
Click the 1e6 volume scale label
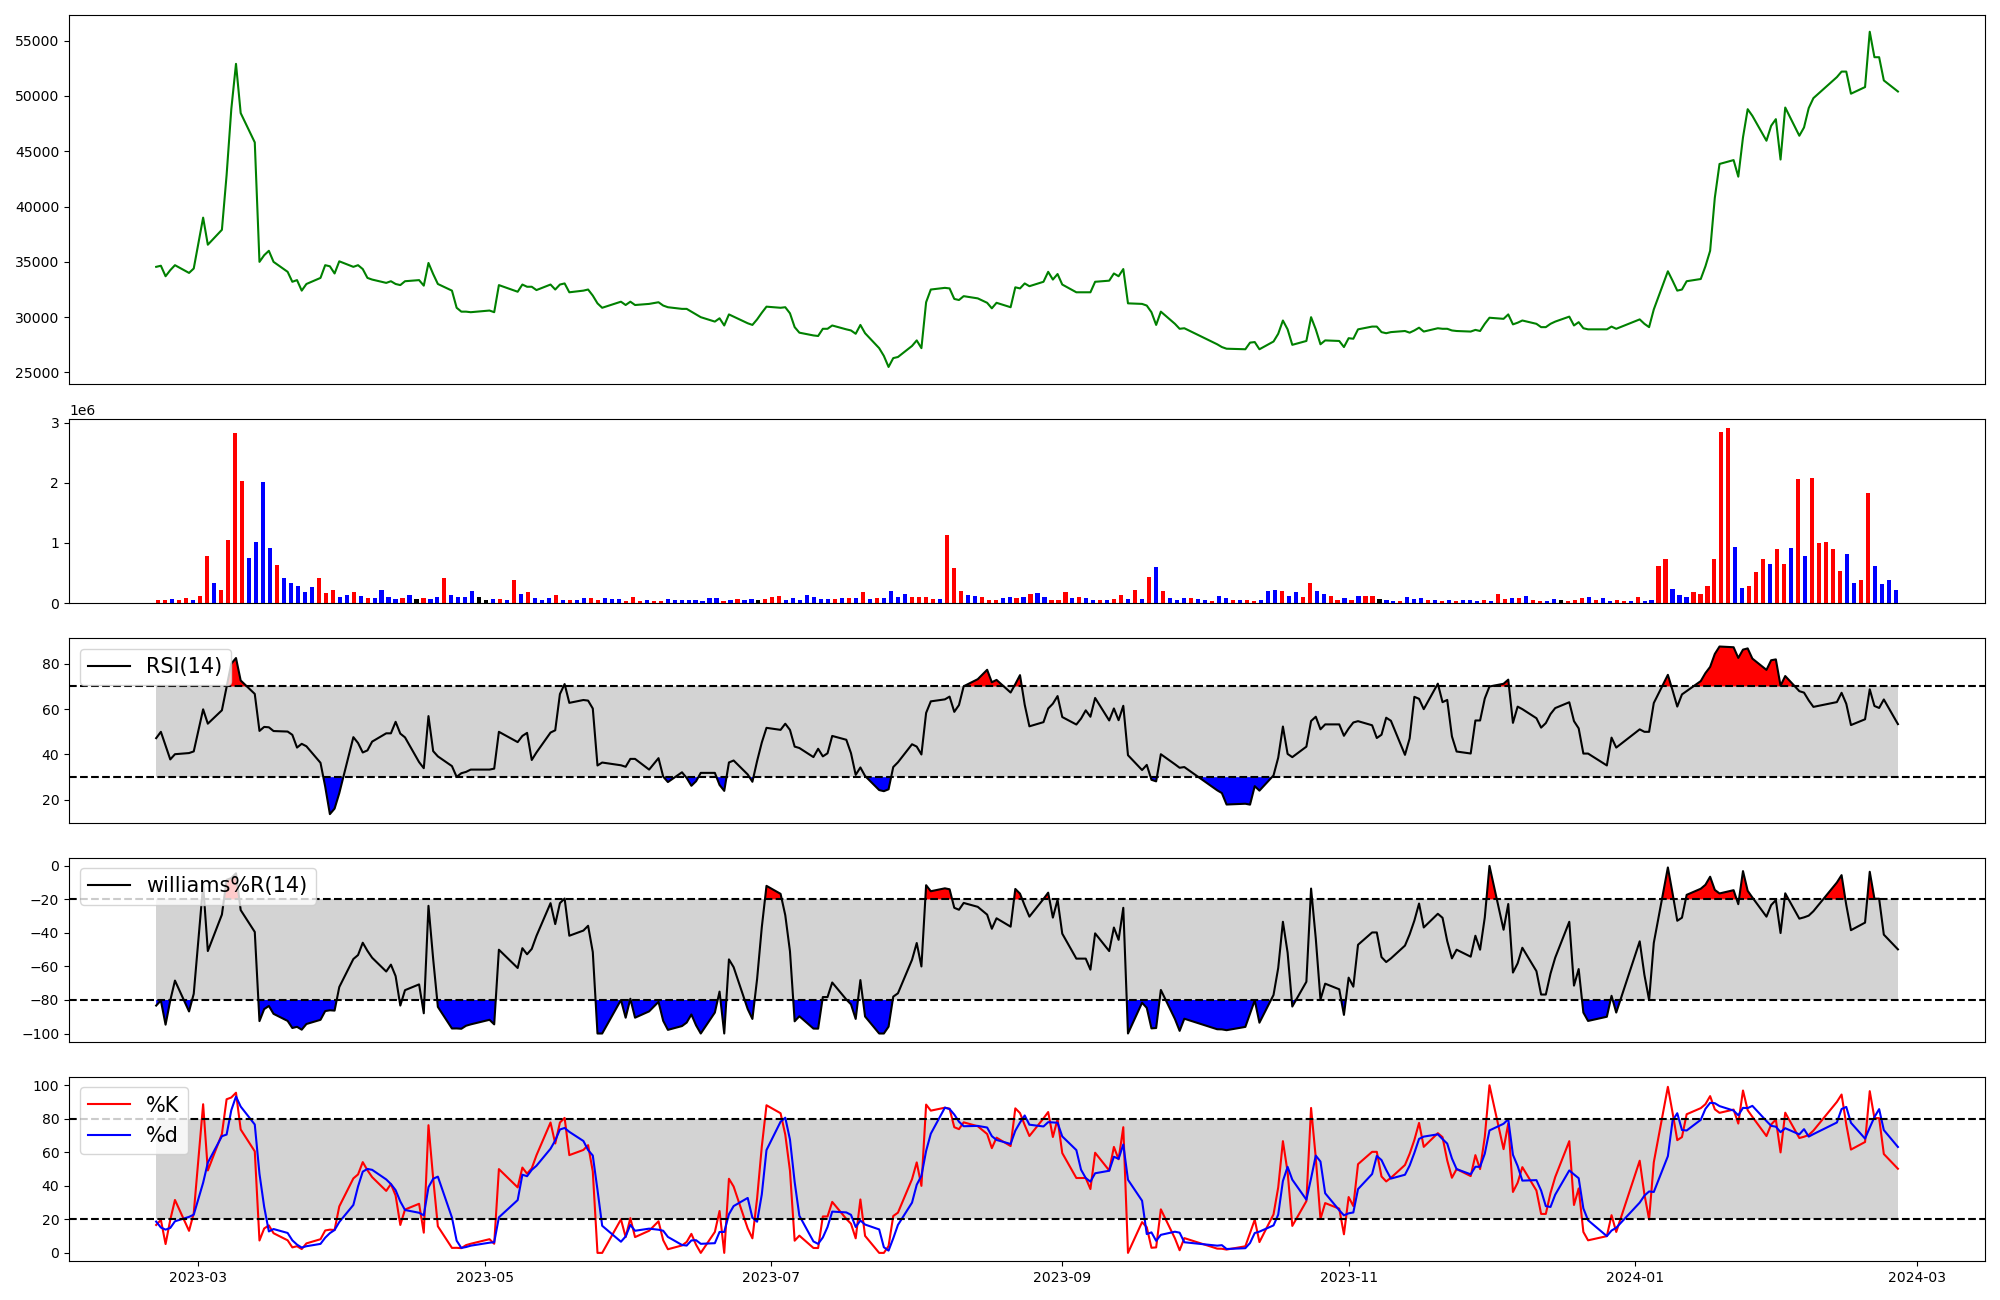(82, 411)
